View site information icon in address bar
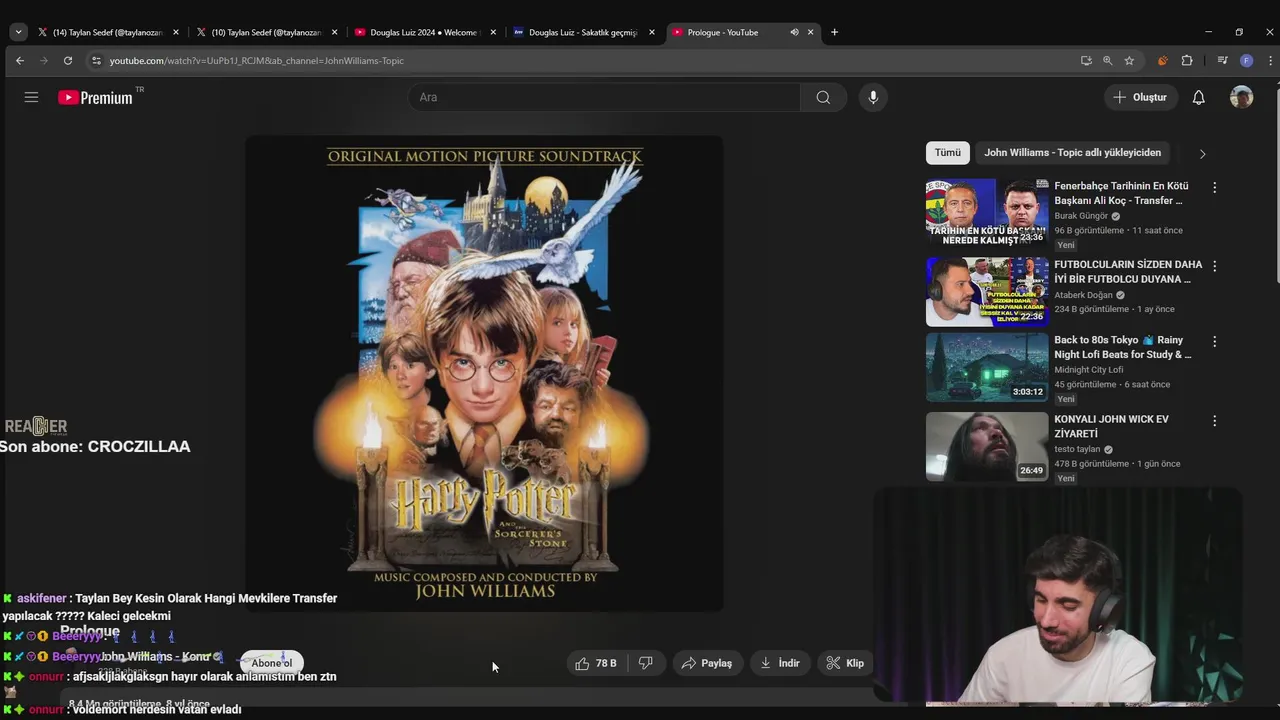1280x720 pixels. [x=96, y=61]
